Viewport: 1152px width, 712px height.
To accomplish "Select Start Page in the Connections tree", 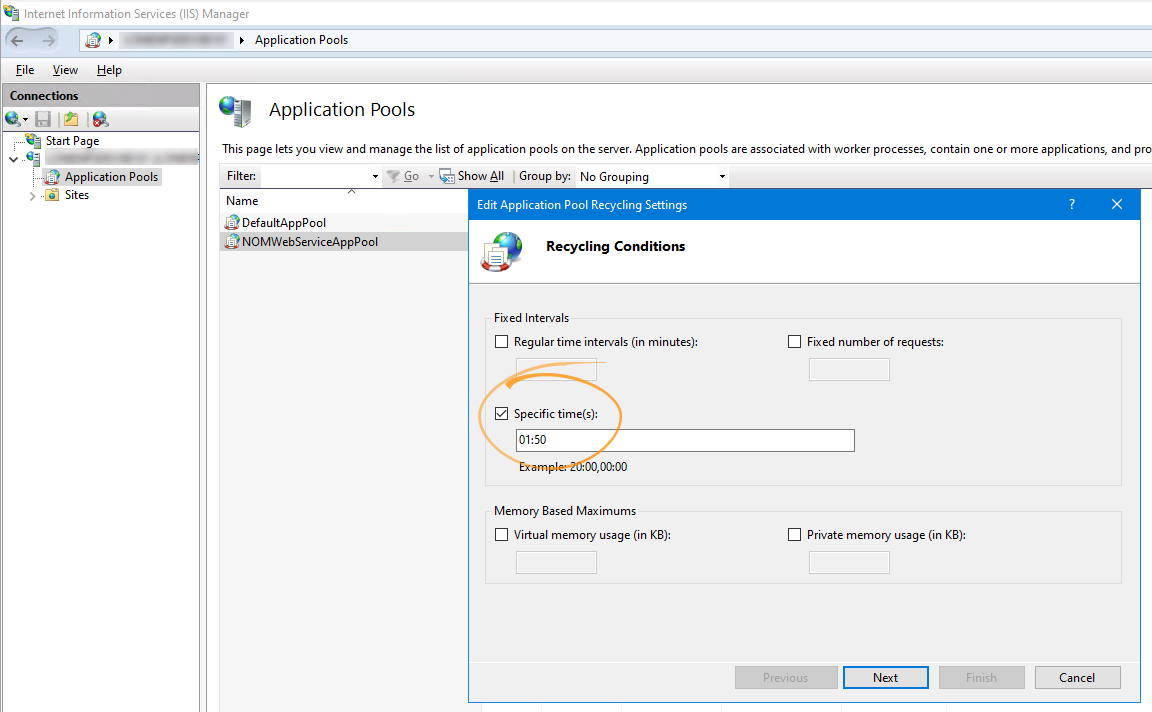I will [72, 140].
